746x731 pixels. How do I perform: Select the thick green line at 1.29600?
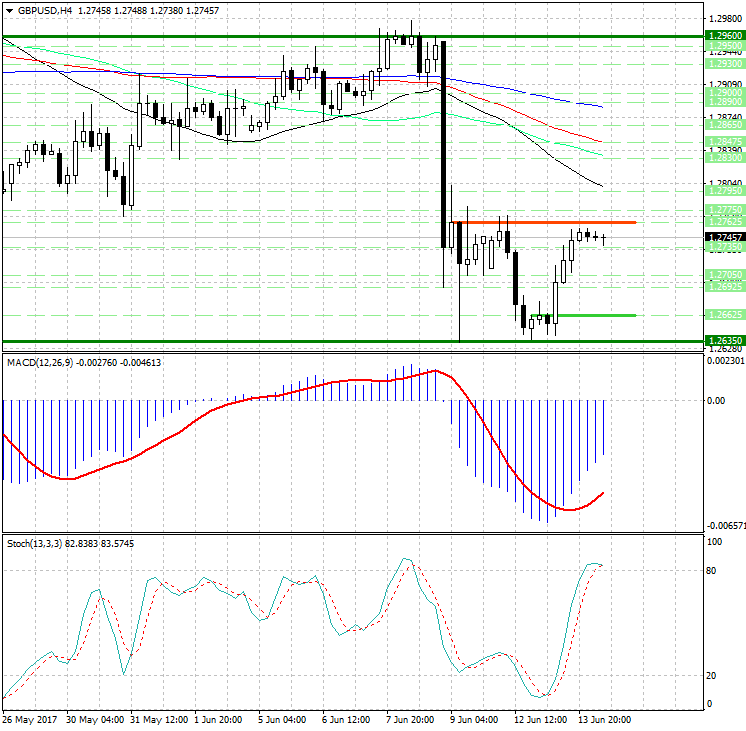353,36
